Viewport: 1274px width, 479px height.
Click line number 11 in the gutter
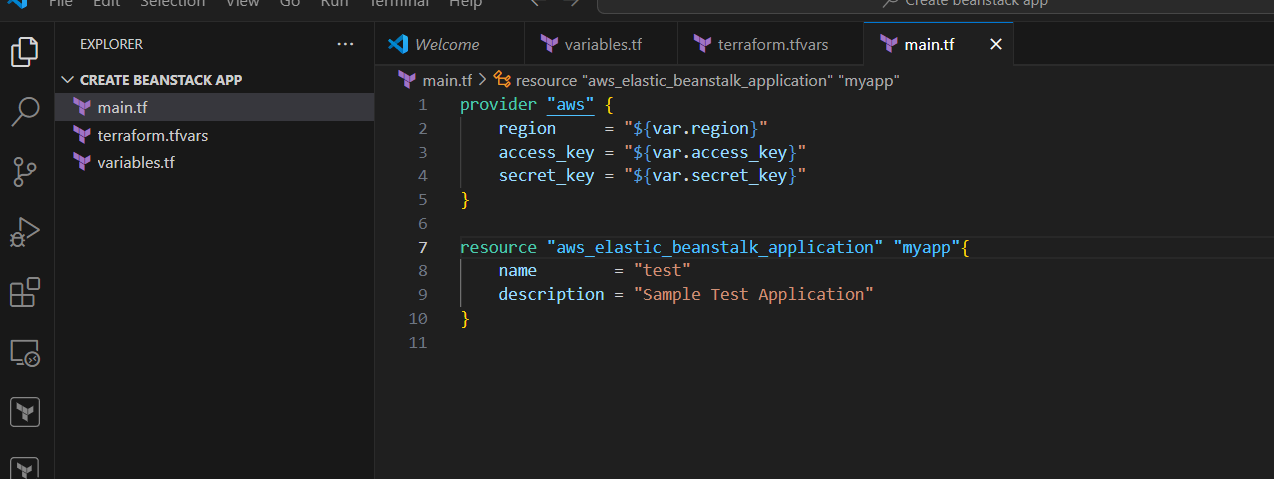point(418,342)
